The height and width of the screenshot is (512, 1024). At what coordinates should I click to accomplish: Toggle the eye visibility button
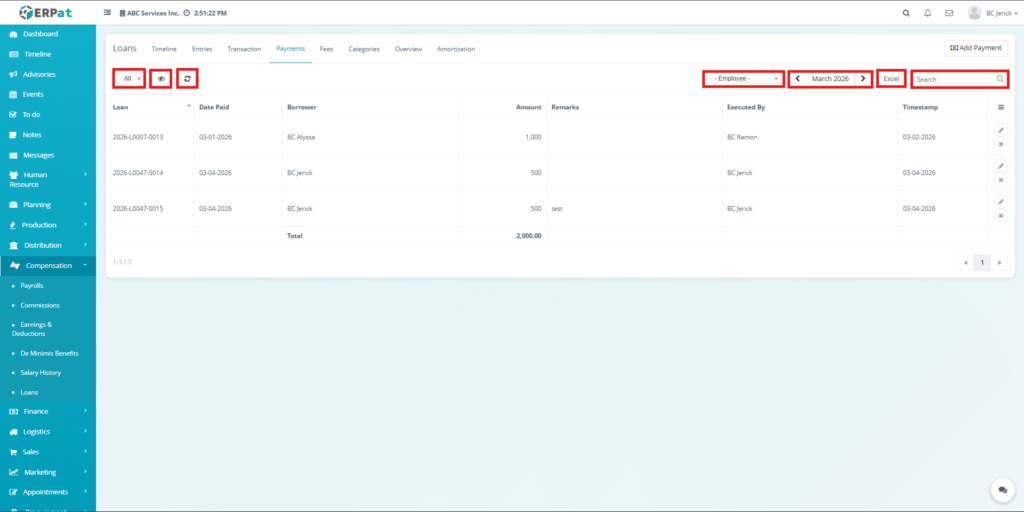[161, 78]
